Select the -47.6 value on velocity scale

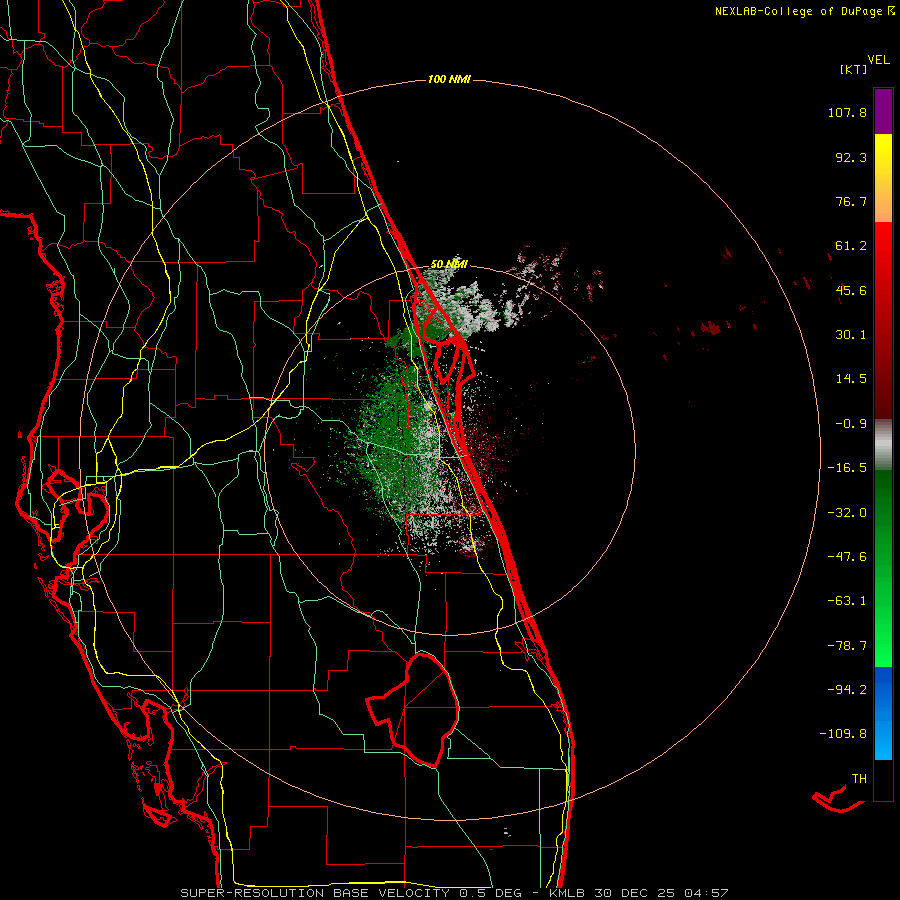(x=847, y=557)
